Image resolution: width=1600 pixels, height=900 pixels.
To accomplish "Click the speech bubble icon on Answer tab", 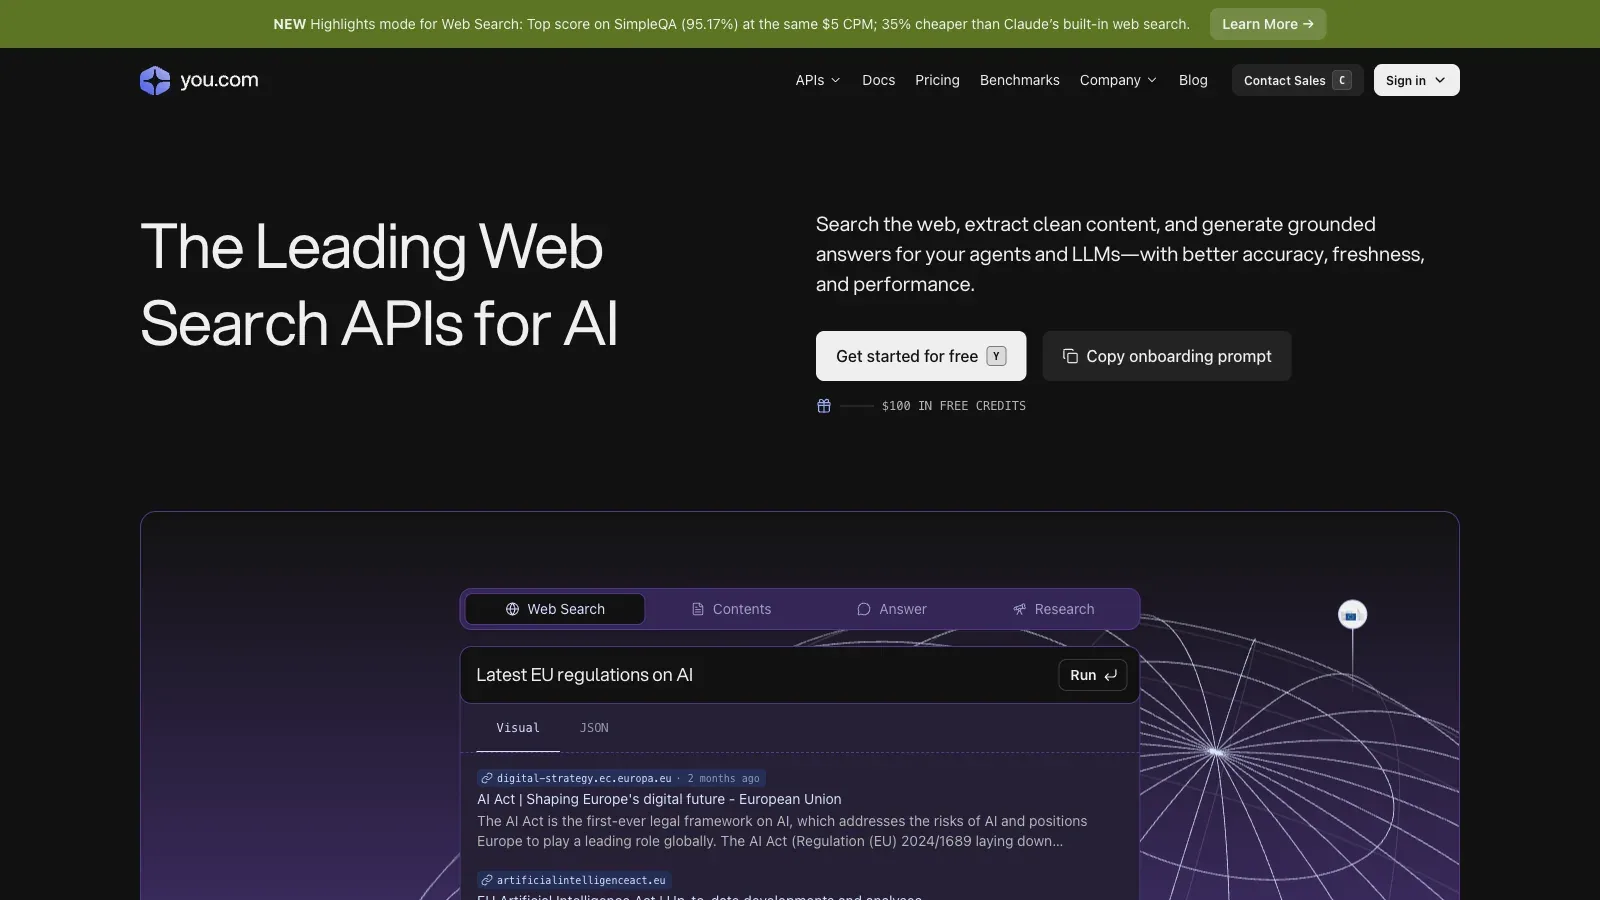I will pyautogui.click(x=864, y=609).
